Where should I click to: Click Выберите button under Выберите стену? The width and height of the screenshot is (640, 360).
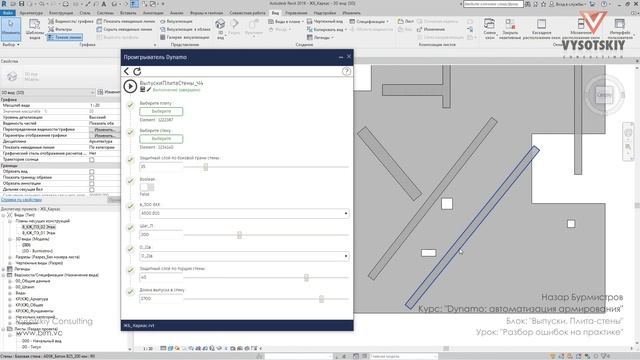161,139
